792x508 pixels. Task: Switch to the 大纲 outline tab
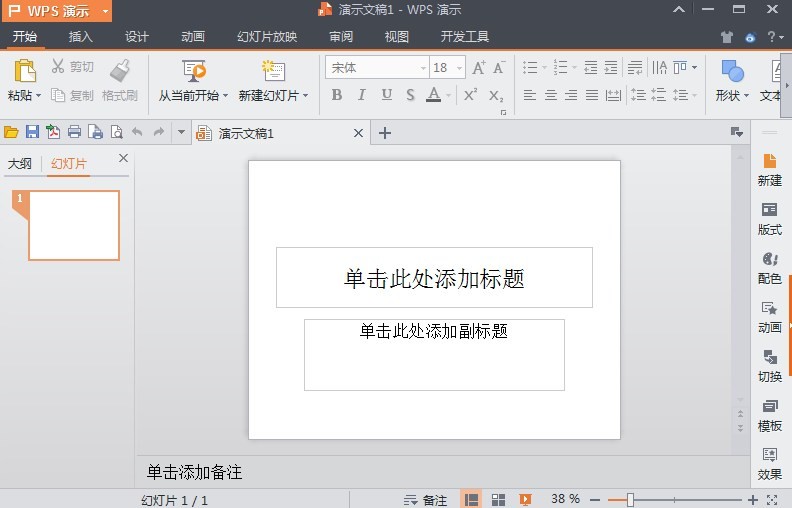[x=20, y=163]
